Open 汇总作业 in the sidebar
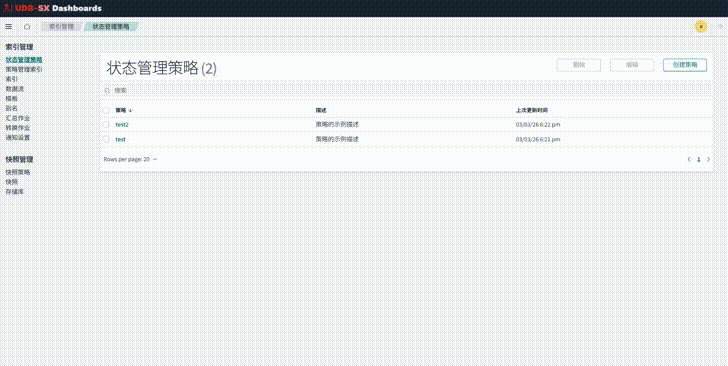The image size is (728, 366). point(18,118)
